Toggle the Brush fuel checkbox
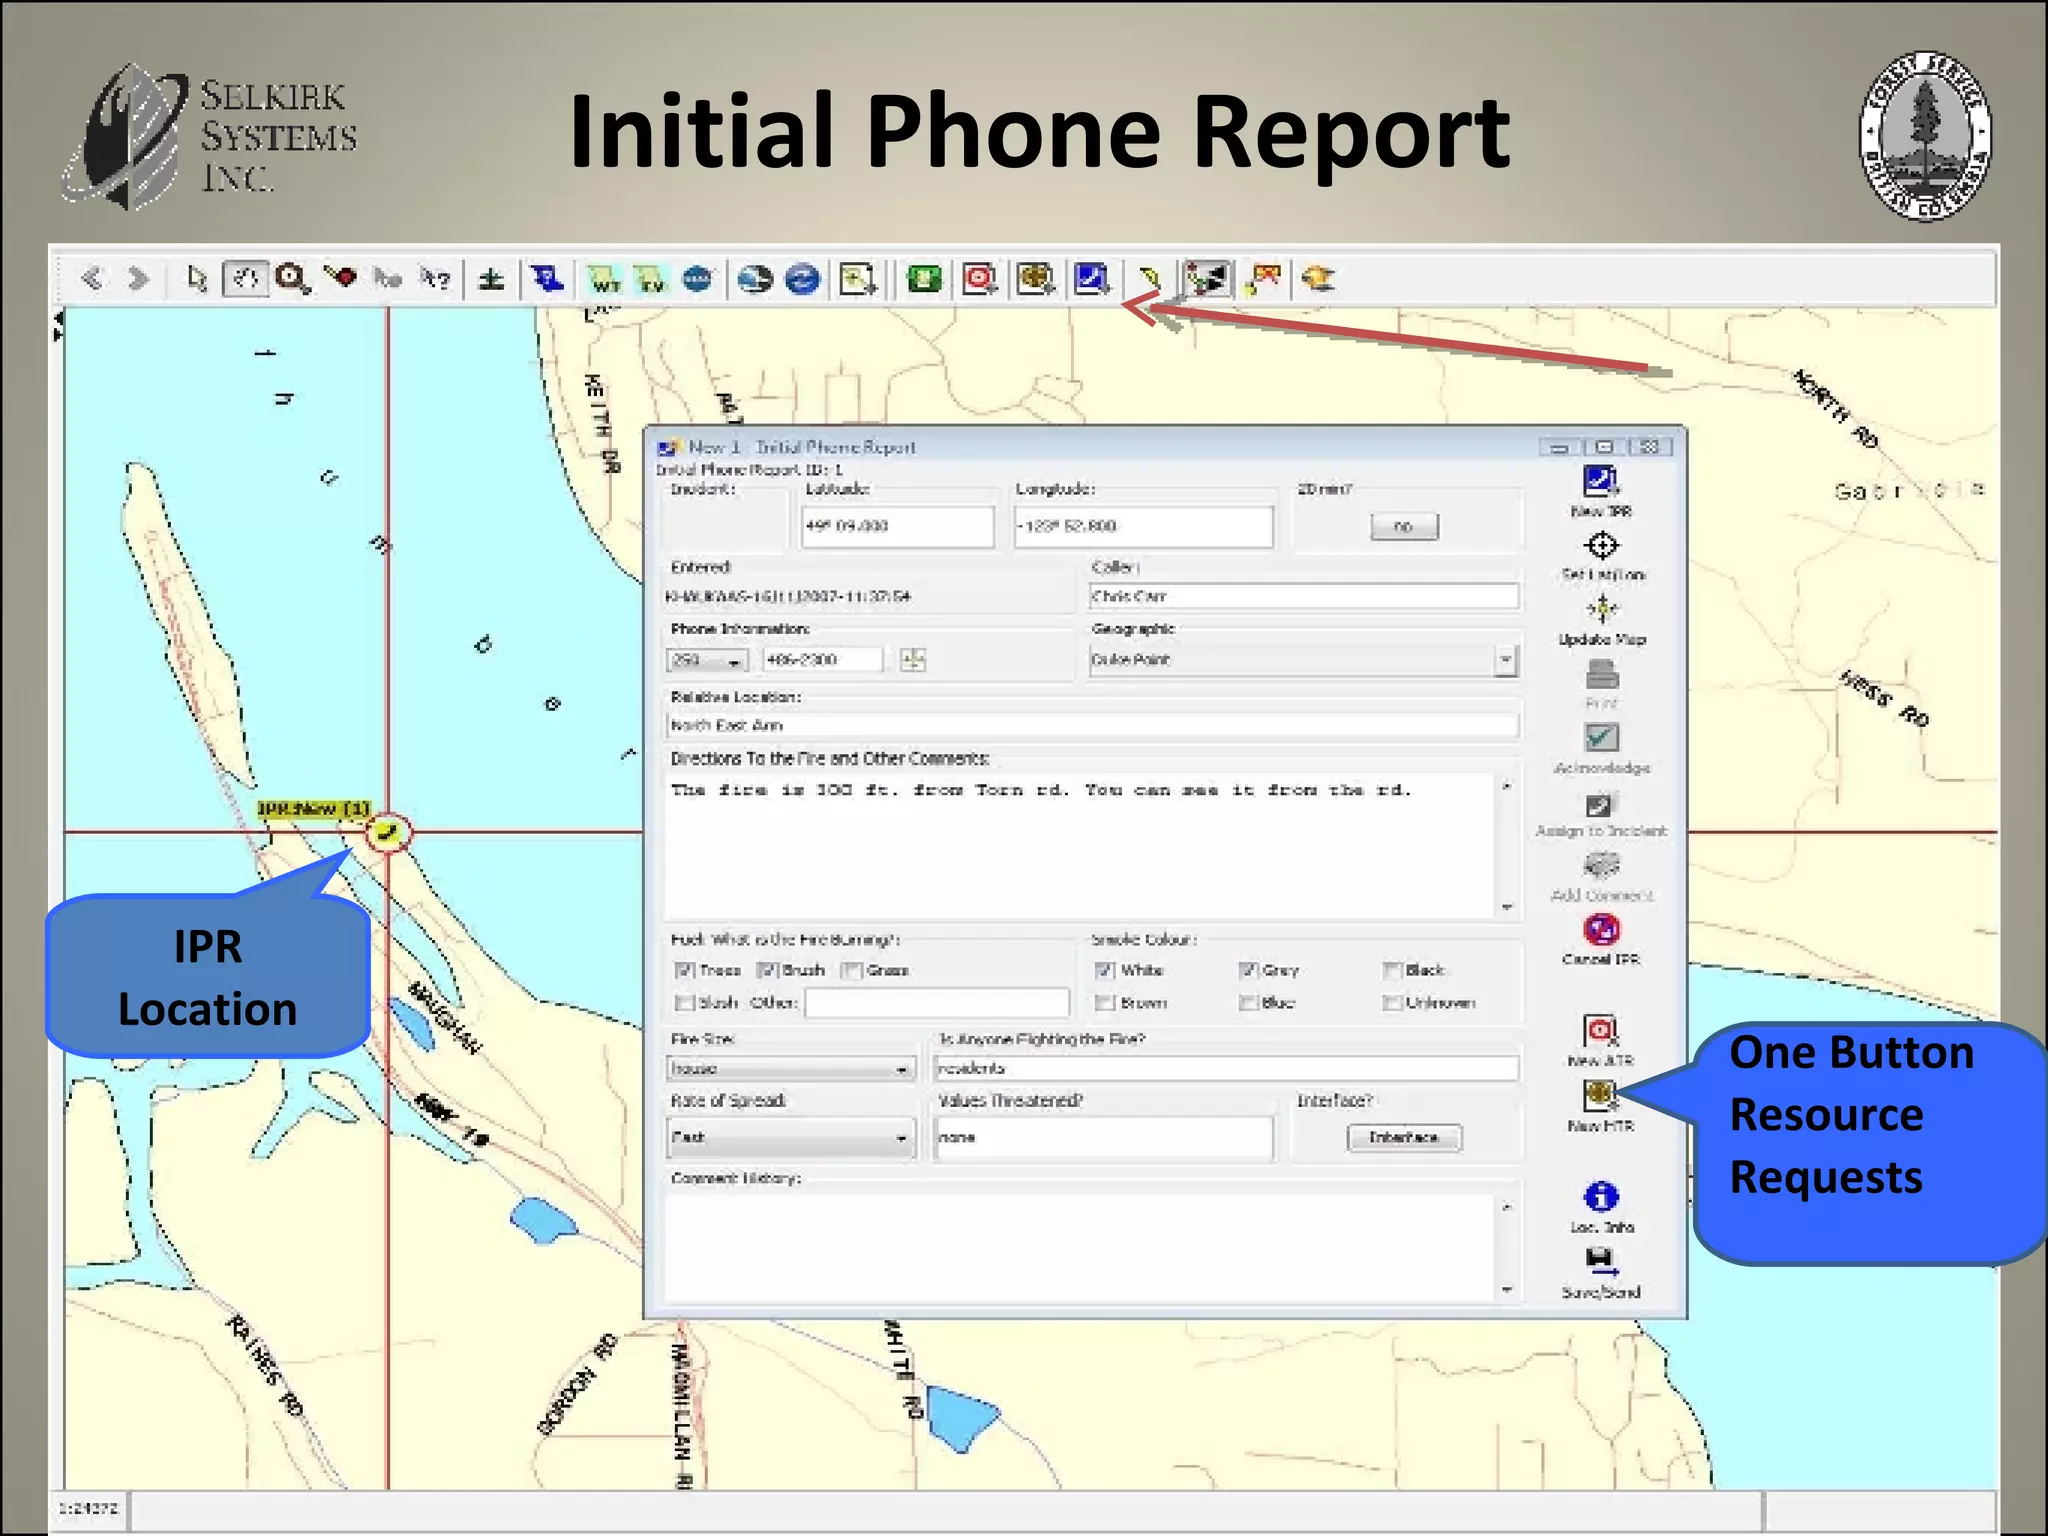 pyautogui.click(x=768, y=970)
